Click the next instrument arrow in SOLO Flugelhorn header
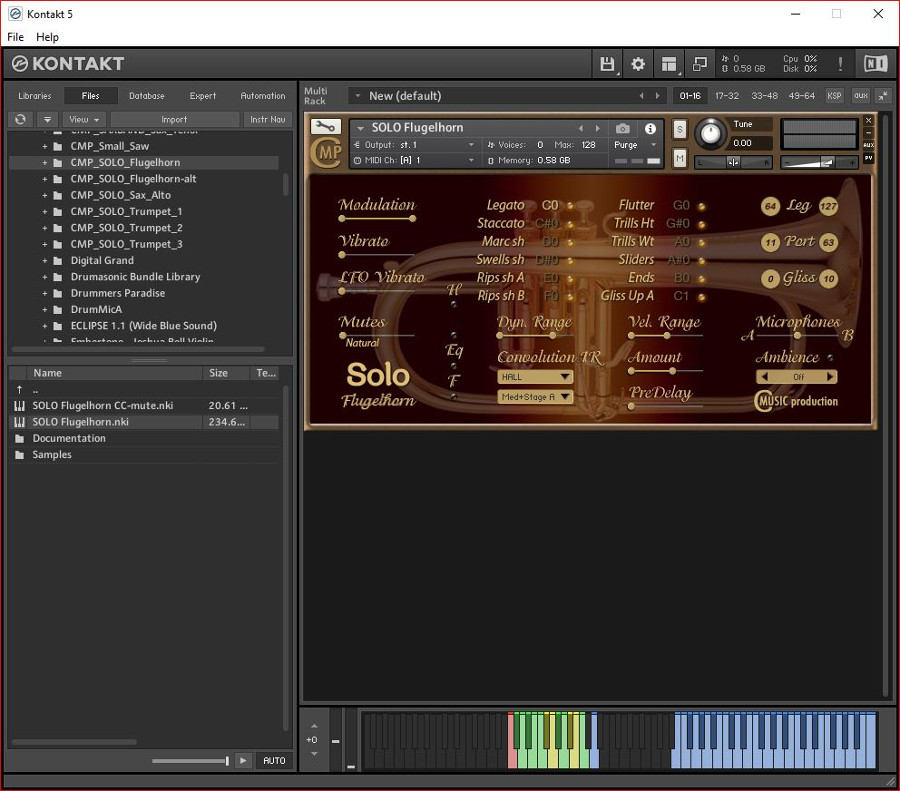900x791 pixels. tap(598, 129)
